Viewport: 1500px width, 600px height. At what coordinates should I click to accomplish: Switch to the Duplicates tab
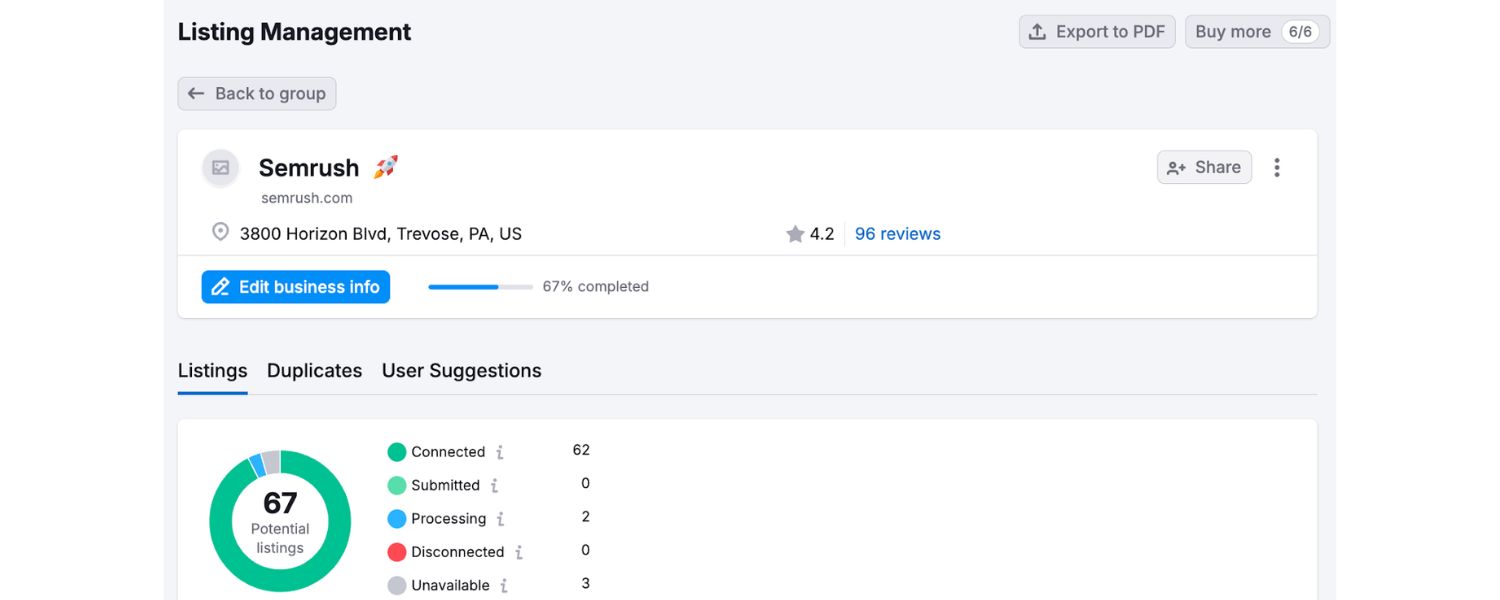click(x=314, y=370)
